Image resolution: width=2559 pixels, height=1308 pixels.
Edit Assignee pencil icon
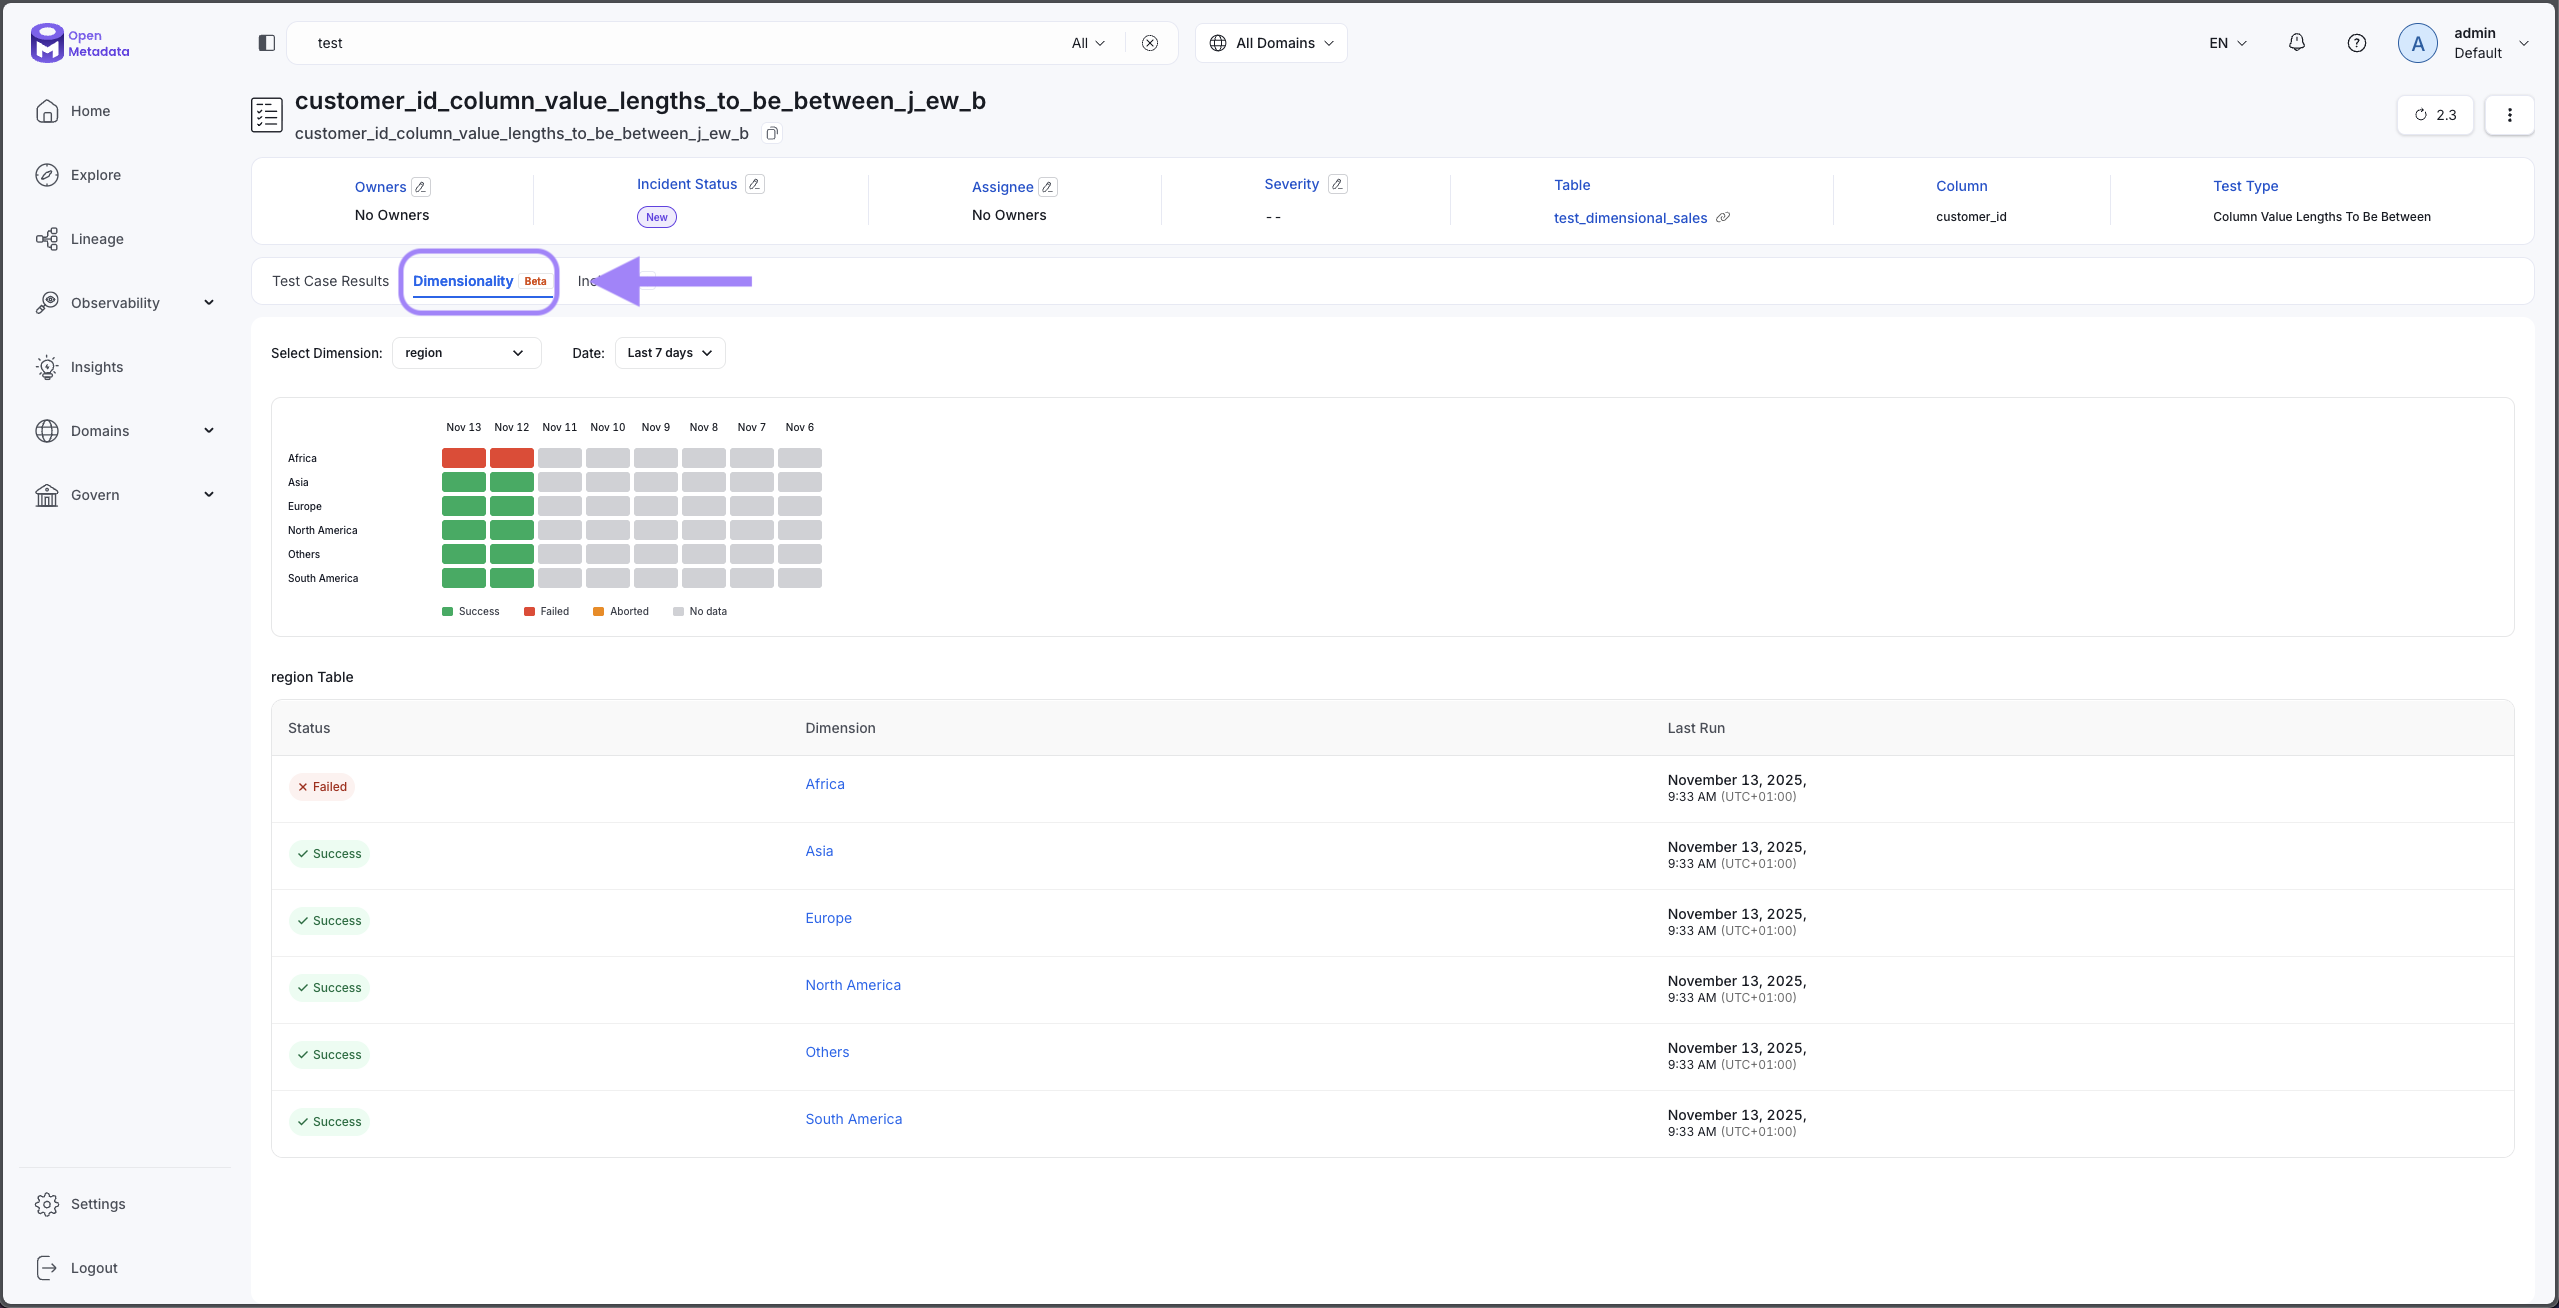tap(1047, 187)
